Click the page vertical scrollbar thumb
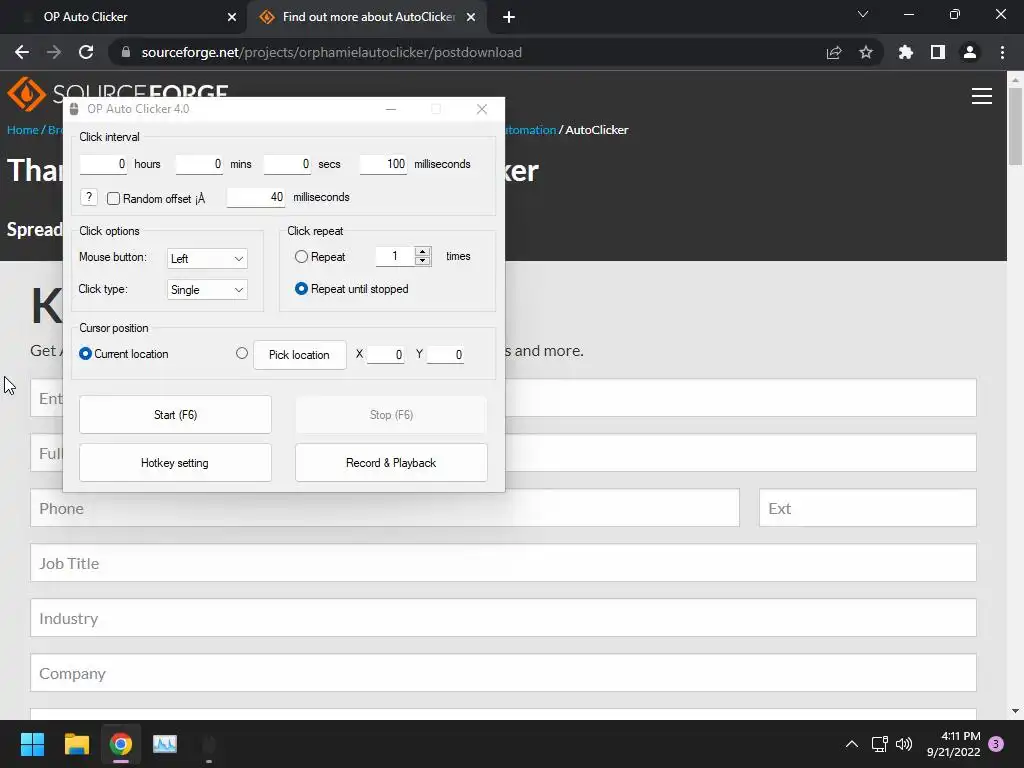This screenshot has width=1024, height=768. pos(1015,126)
